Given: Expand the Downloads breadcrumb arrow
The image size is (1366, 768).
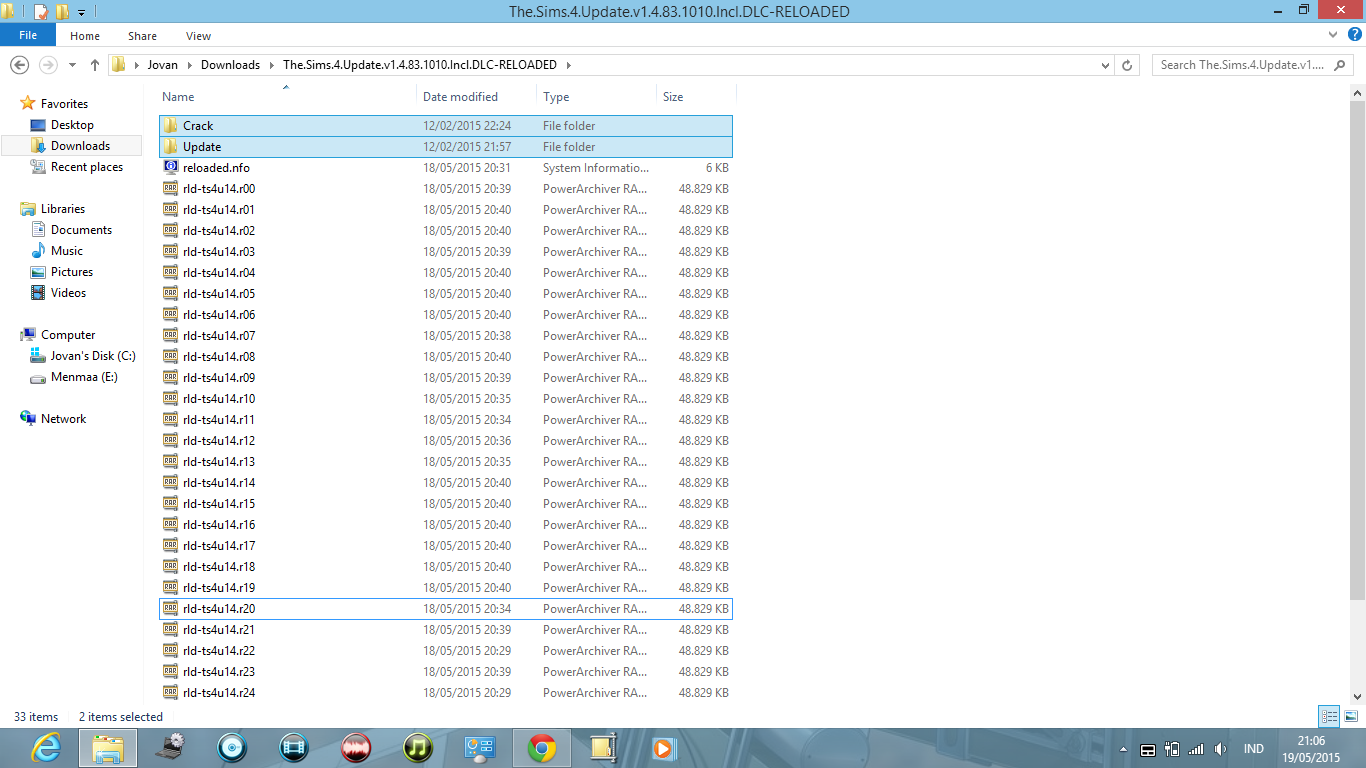Looking at the screenshot, I should tap(271, 65).
